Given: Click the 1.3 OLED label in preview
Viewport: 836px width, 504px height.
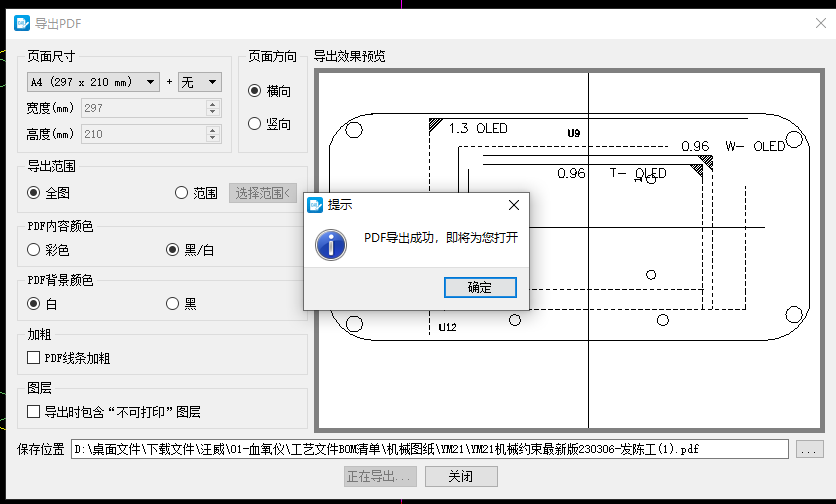Looking at the screenshot, I should [478, 129].
